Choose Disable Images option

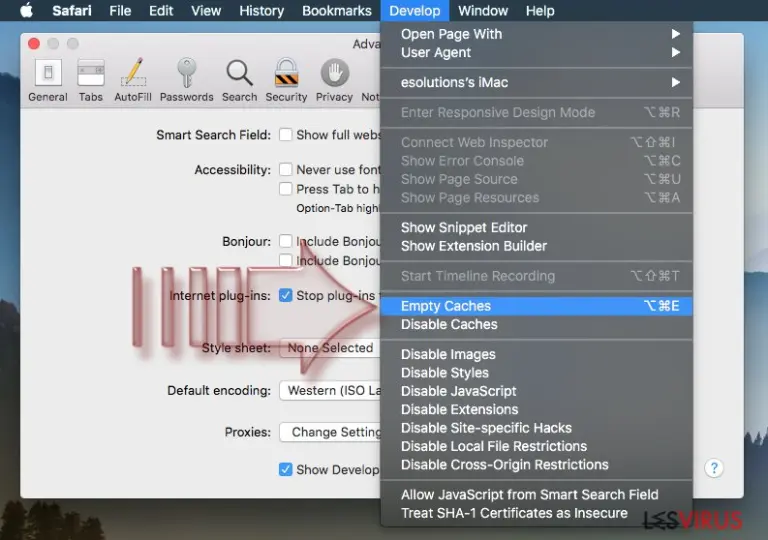click(x=536, y=354)
